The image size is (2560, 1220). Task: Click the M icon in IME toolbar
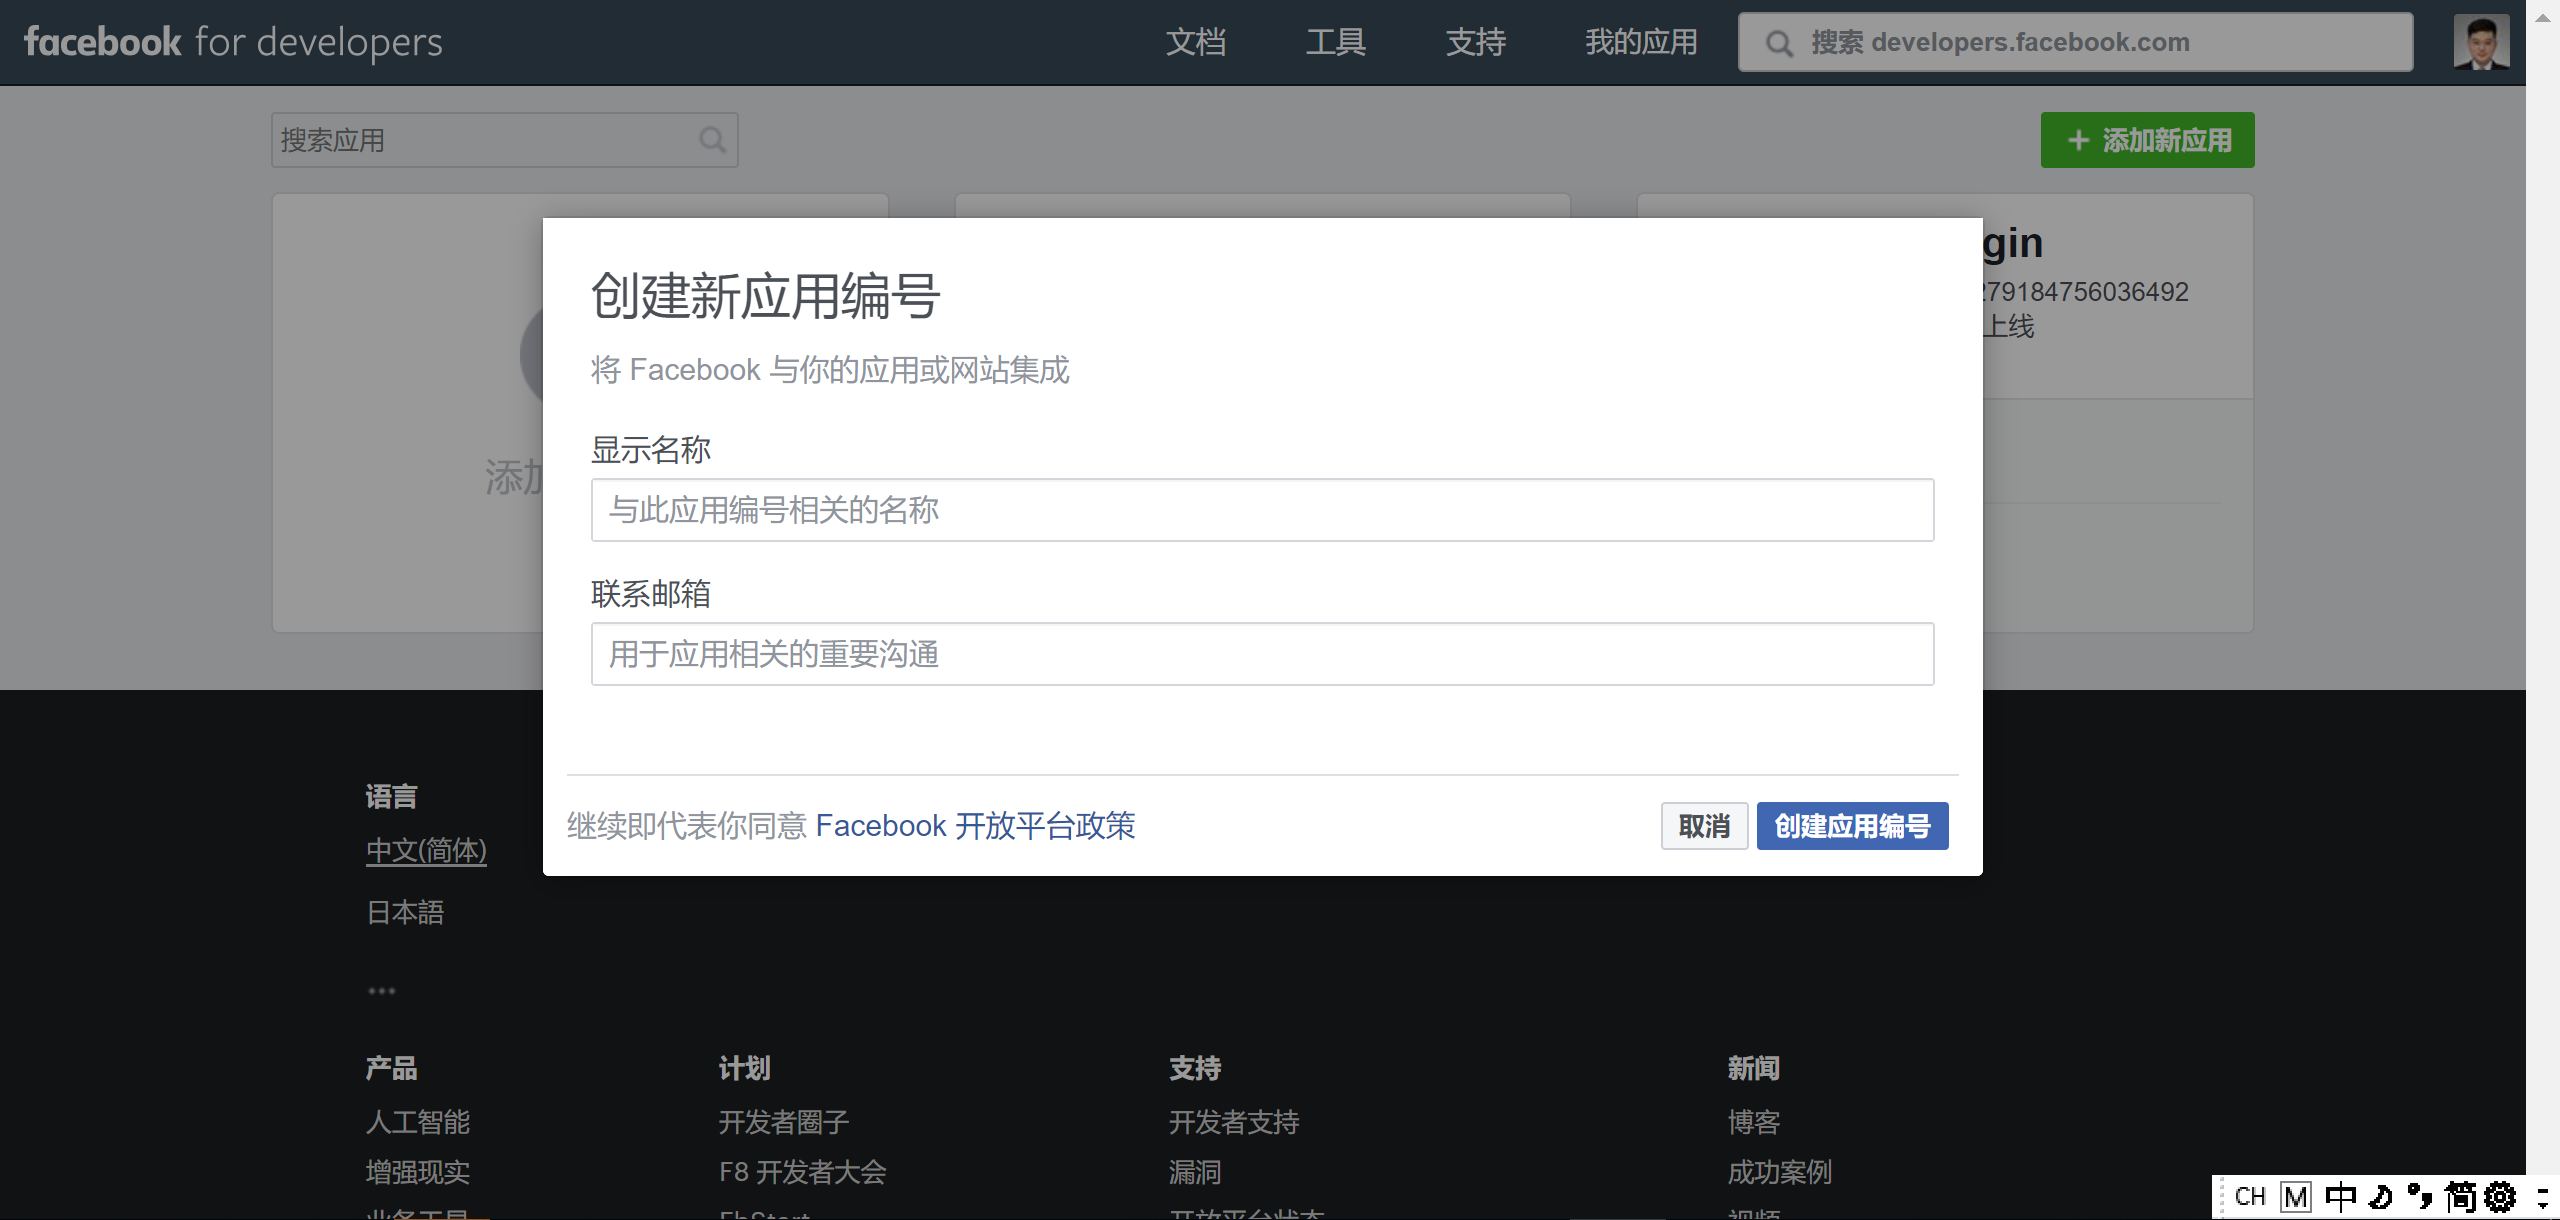click(x=2296, y=1197)
